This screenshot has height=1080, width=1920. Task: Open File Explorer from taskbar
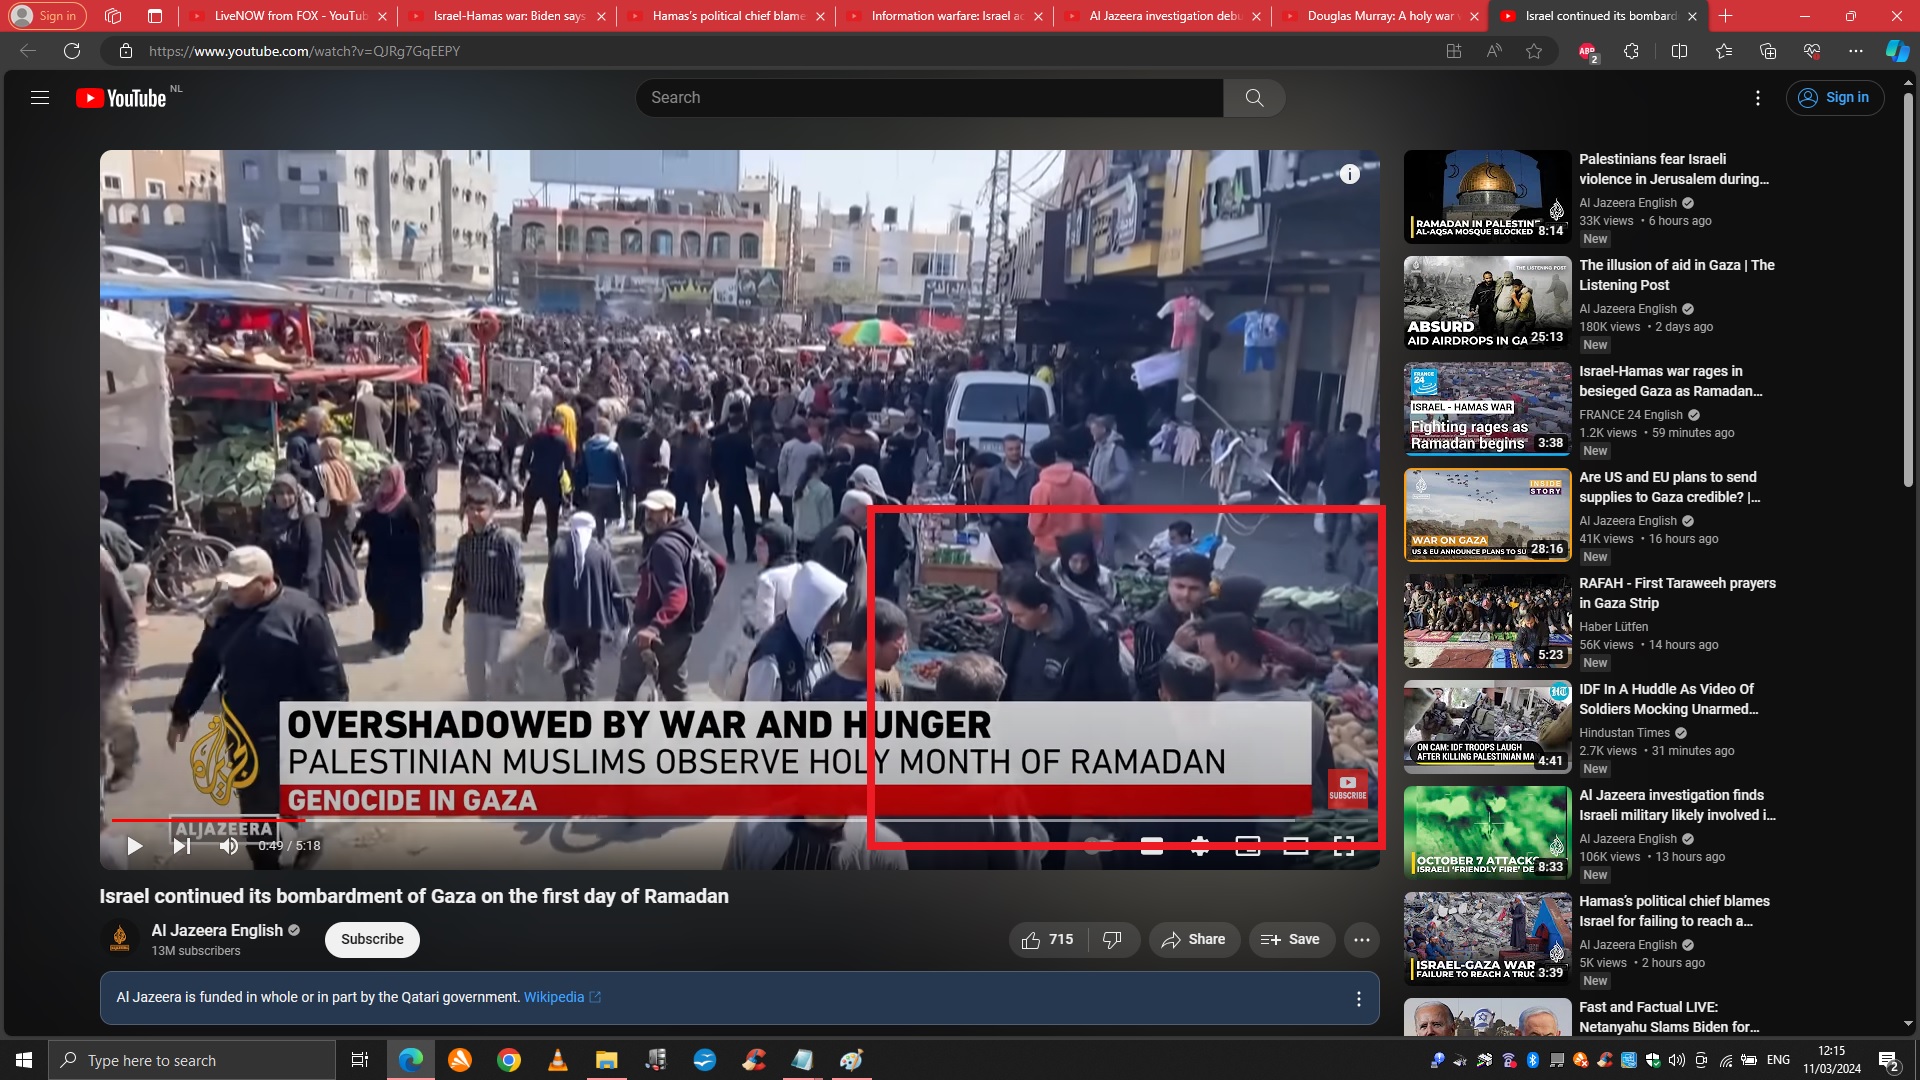[607, 1060]
